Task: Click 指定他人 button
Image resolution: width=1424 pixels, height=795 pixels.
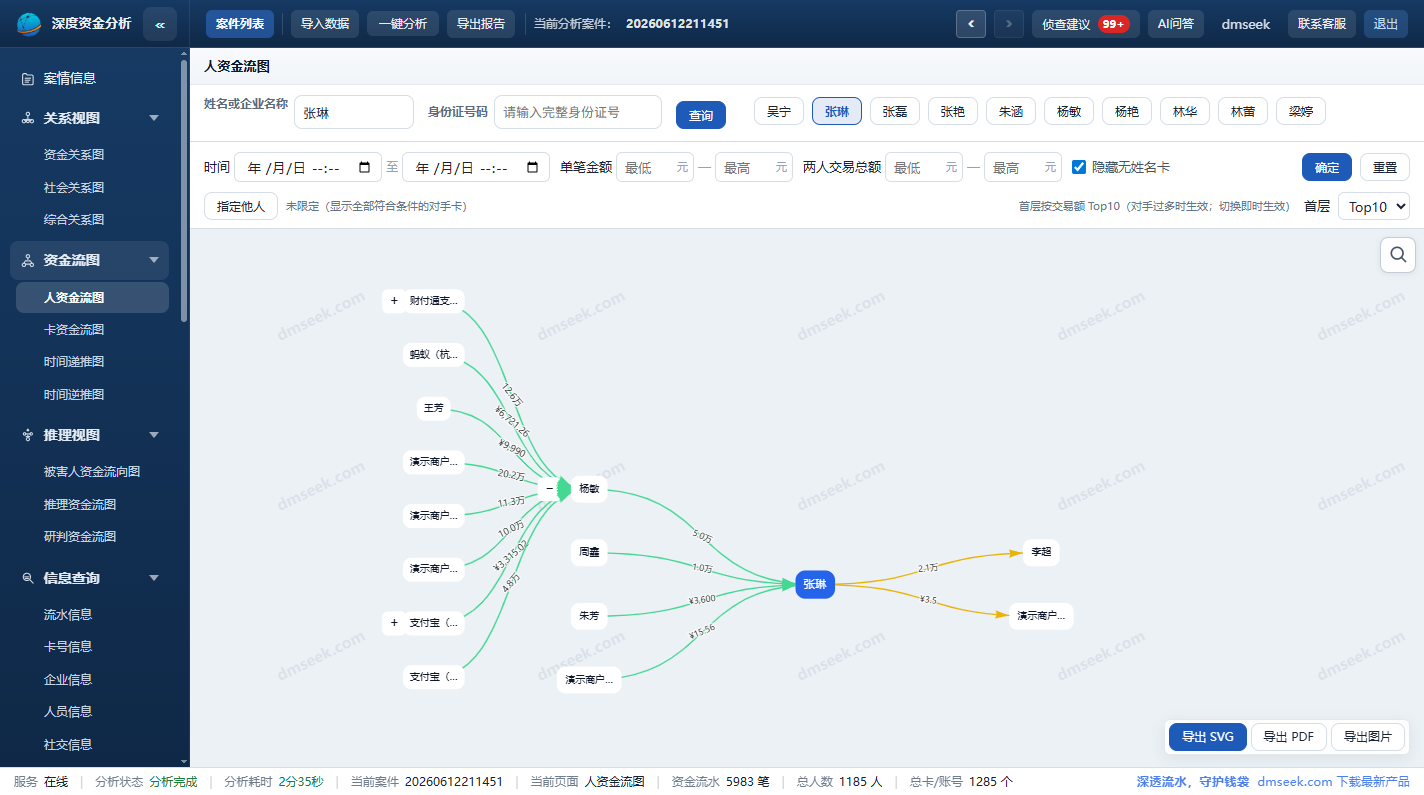Action: pyautogui.click(x=241, y=206)
